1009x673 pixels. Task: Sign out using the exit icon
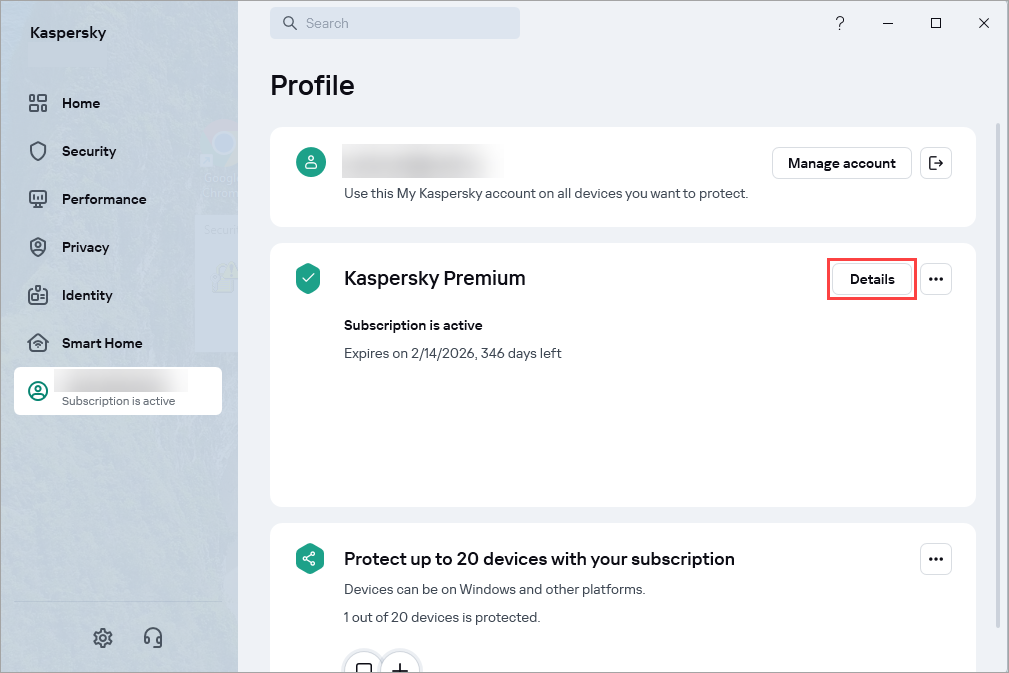tap(935, 162)
